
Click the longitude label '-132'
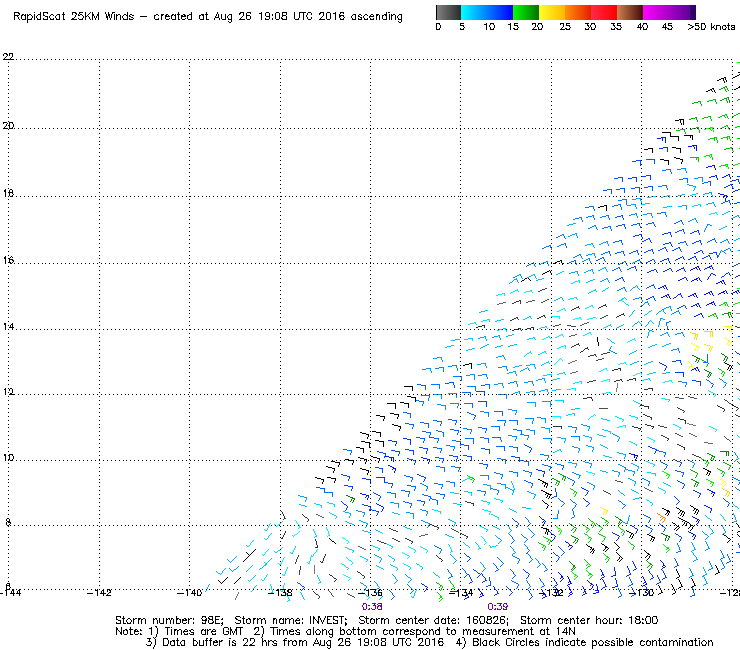tap(551, 593)
